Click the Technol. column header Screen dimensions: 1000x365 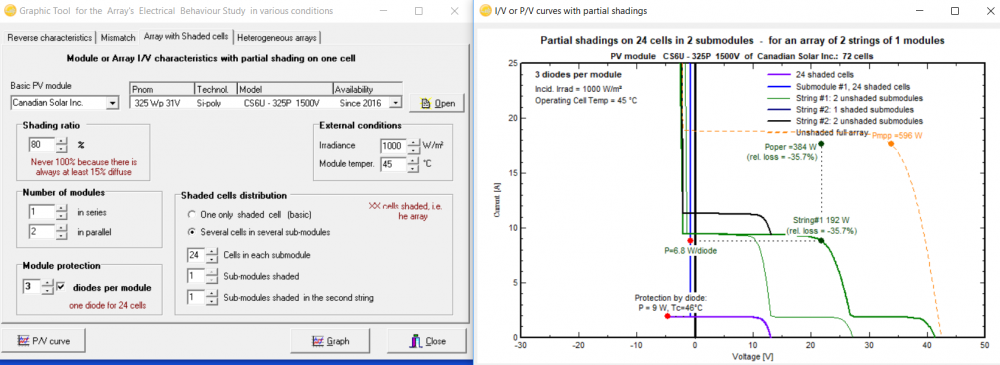click(x=216, y=89)
